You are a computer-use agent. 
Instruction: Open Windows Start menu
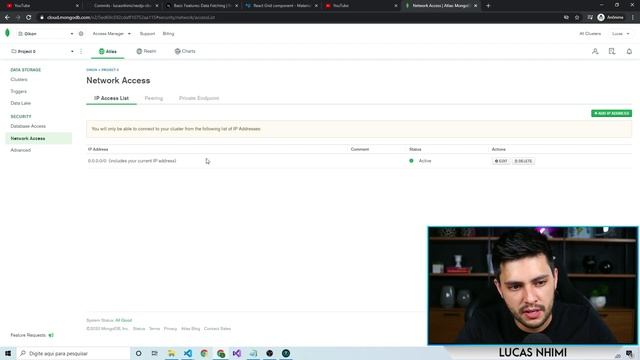pyautogui.click(x=8, y=353)
